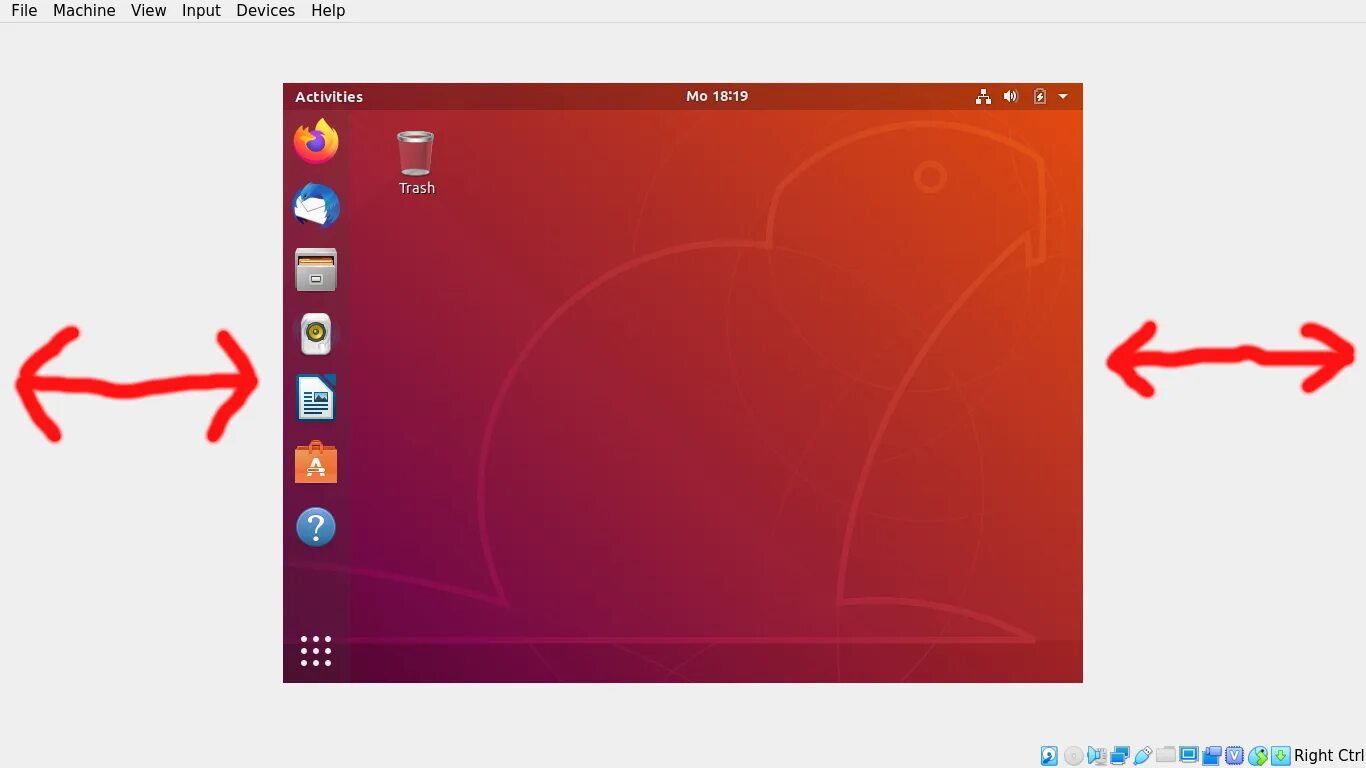Viewport: 1366px width, 768px height.
Task: Open Rhythmbox speaker icon in dock
Action: pos(316,334)
